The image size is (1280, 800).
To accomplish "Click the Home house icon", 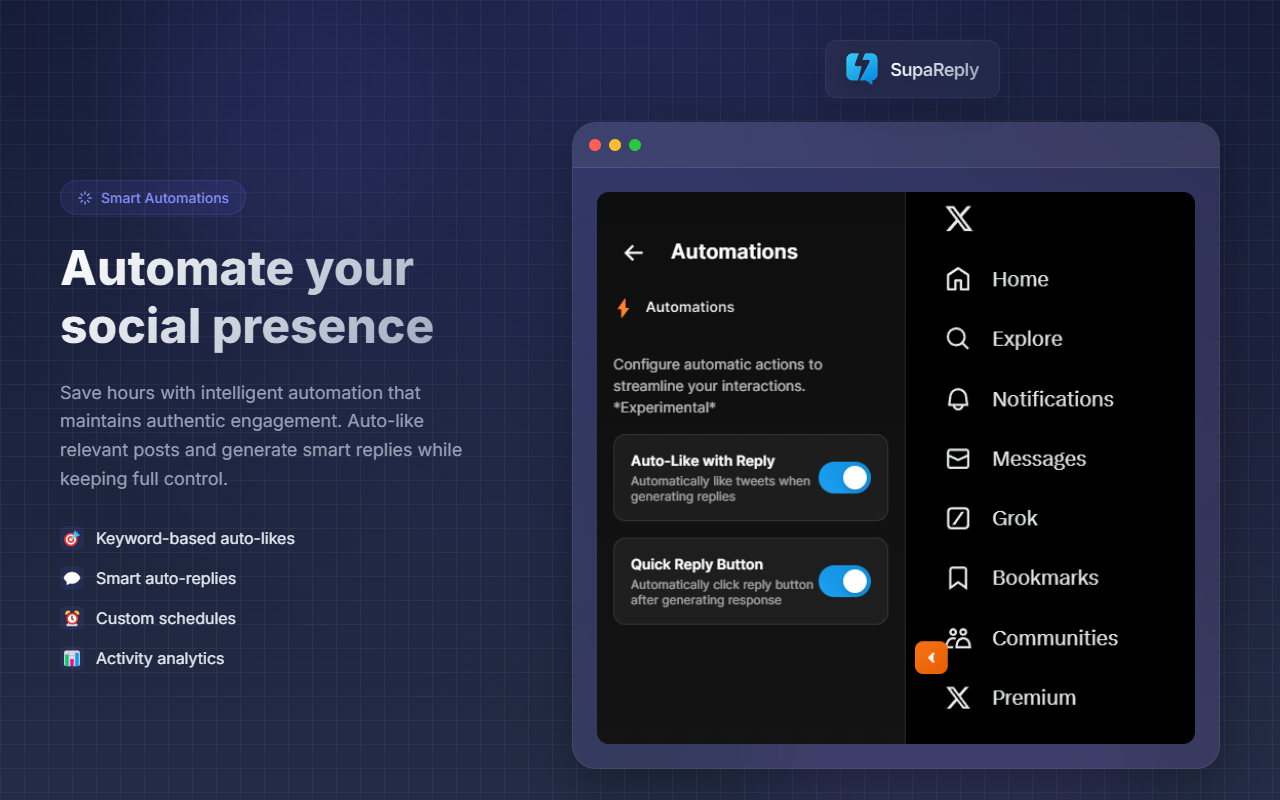I will tap(958, 279).
